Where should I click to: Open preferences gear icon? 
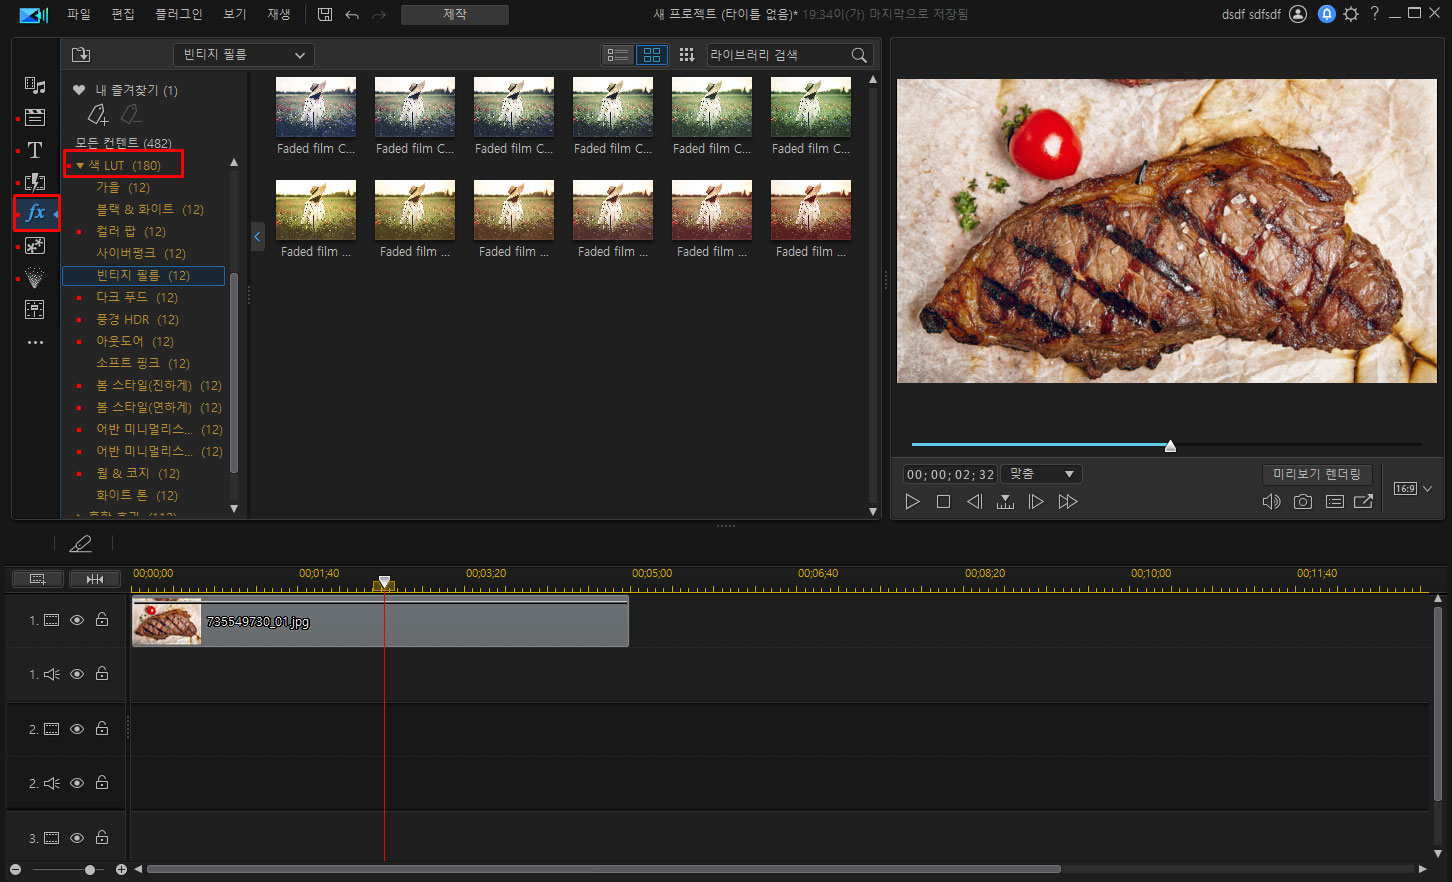tap(1351, 14)
